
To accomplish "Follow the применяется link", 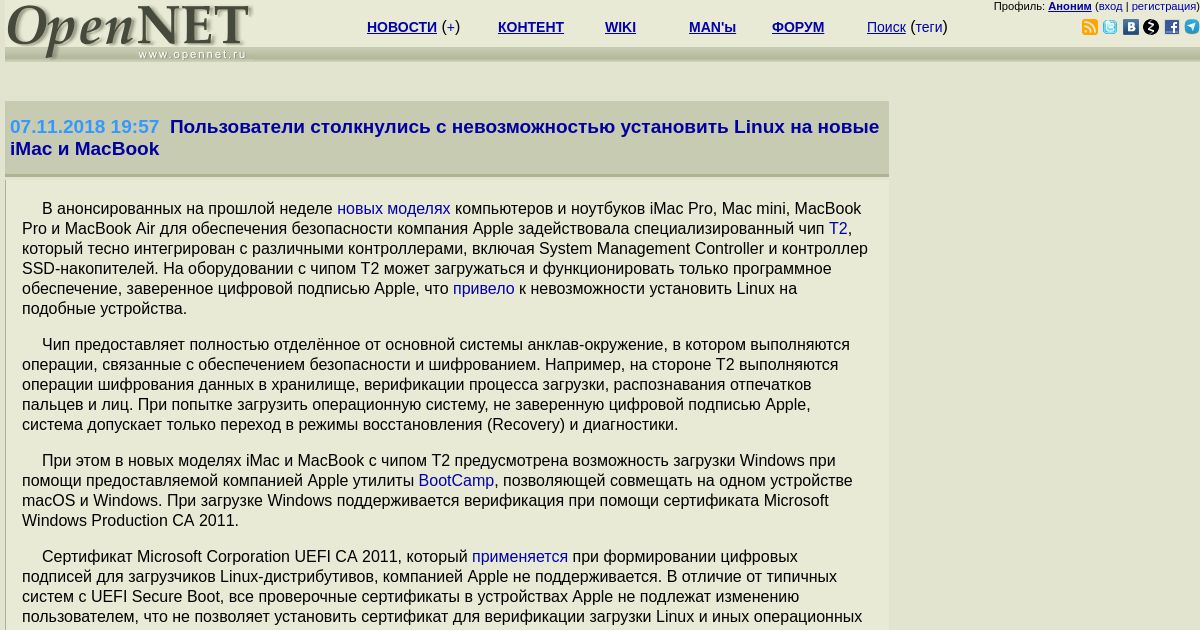I will 520,556.
